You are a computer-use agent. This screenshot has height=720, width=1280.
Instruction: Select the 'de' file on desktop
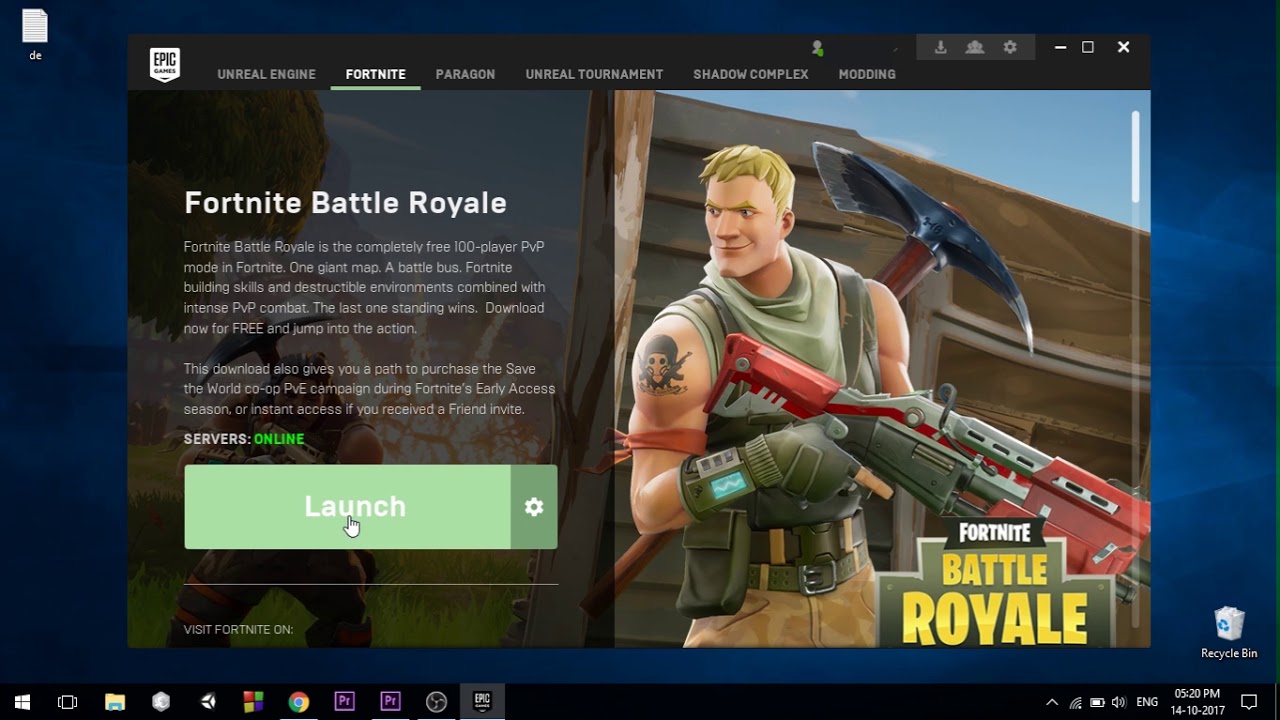pos(35,35)
